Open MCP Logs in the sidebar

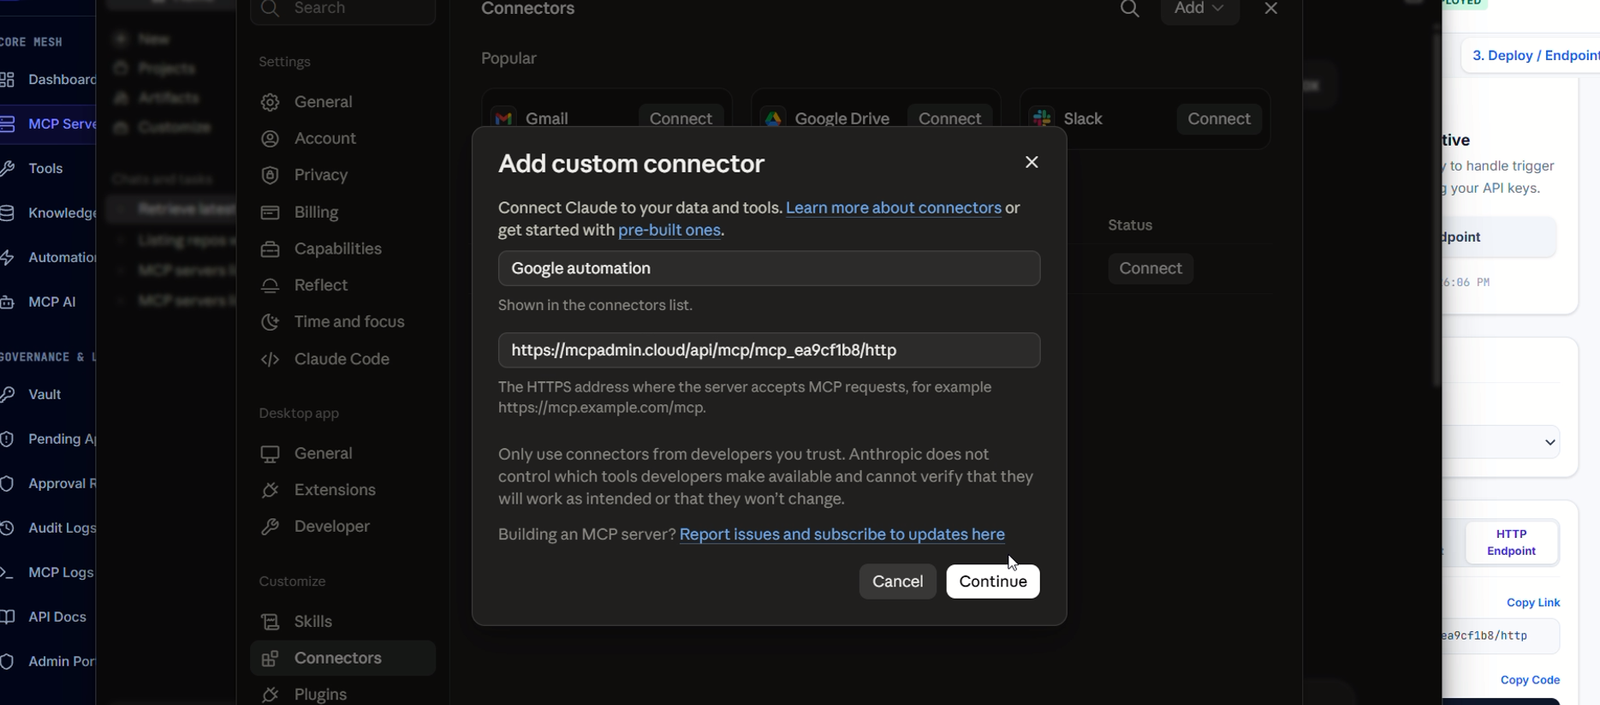(x=48, y=572)
